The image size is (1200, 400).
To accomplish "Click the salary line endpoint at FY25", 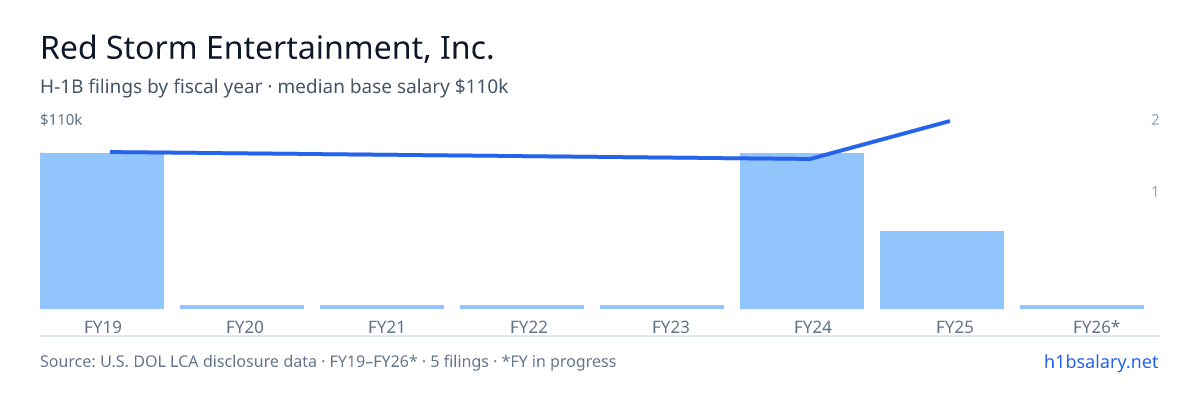I will tap(948, 122).
